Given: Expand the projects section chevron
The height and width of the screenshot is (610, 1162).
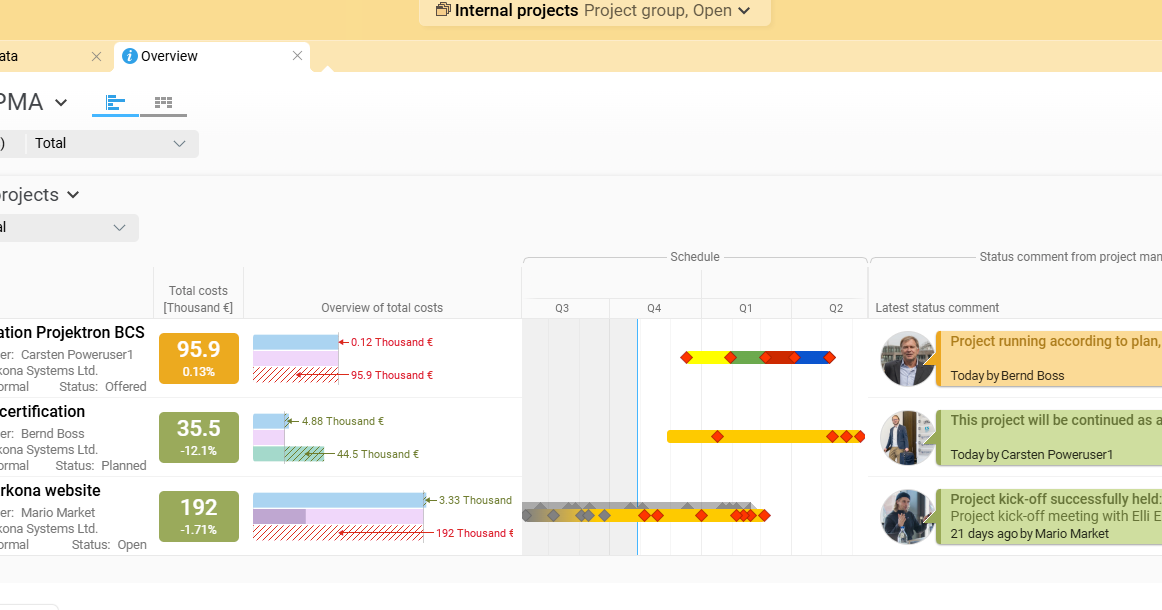Looking at the screenshot, I should [x=73, y=195].
